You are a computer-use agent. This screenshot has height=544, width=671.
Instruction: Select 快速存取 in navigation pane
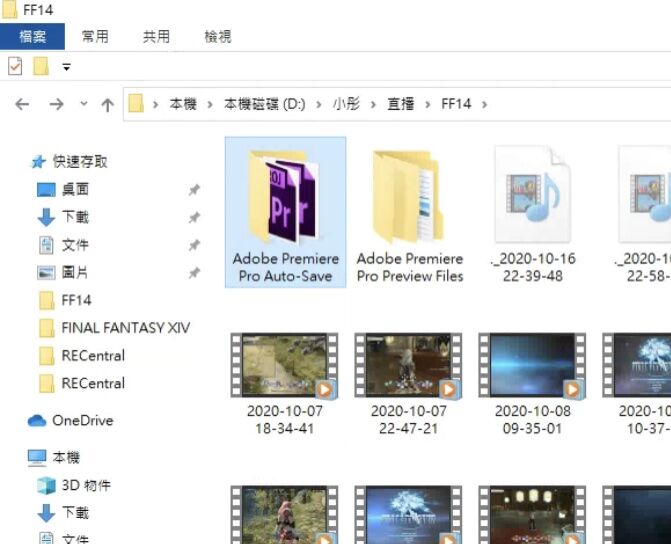[80, 161]
